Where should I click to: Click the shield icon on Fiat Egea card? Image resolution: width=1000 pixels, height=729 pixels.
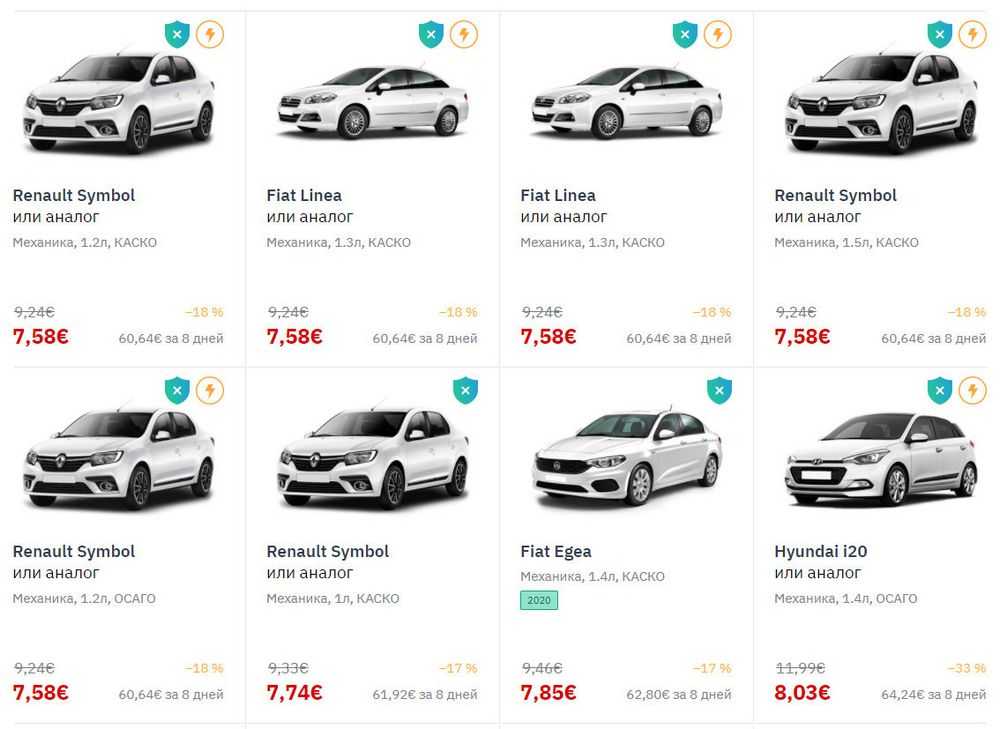(720, 391)
